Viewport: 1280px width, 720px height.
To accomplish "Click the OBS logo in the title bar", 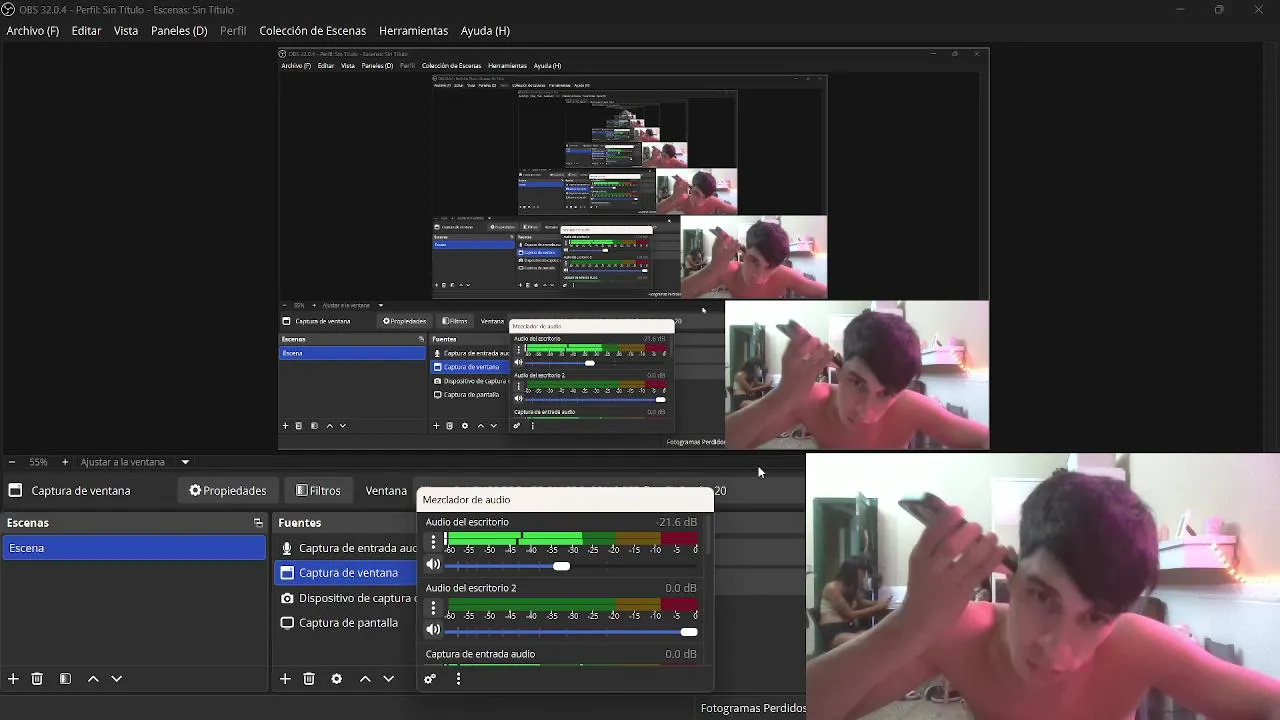I will point(8,9).
